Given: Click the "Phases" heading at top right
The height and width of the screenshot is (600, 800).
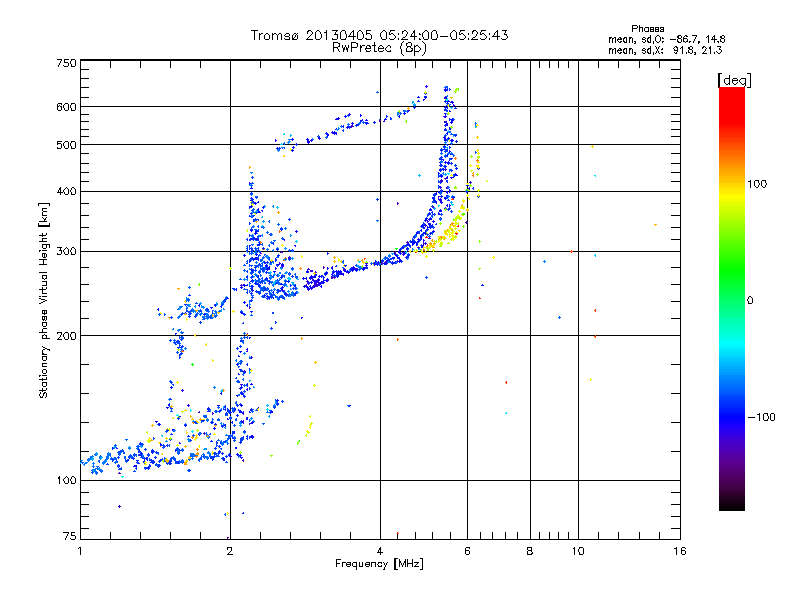Looking at the screenshot, I should (x=647, y=29).
